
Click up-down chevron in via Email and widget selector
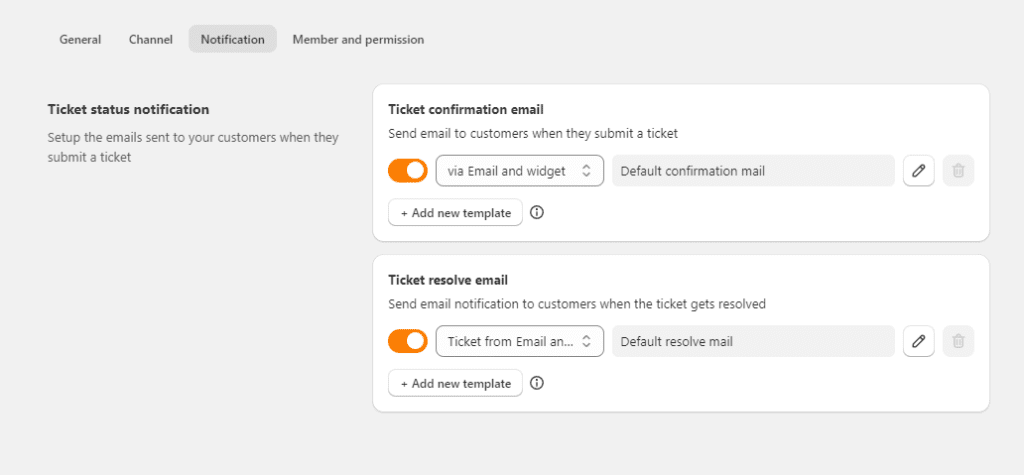point(586,171)
